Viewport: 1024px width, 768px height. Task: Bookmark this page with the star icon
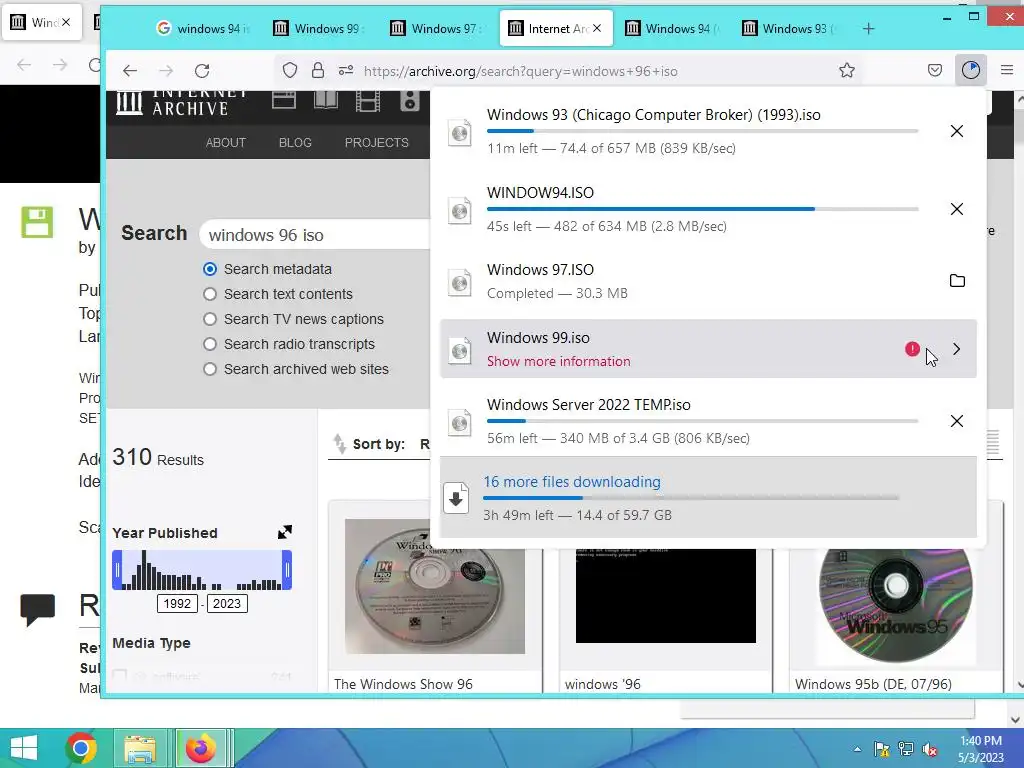[x=846, y=70]
